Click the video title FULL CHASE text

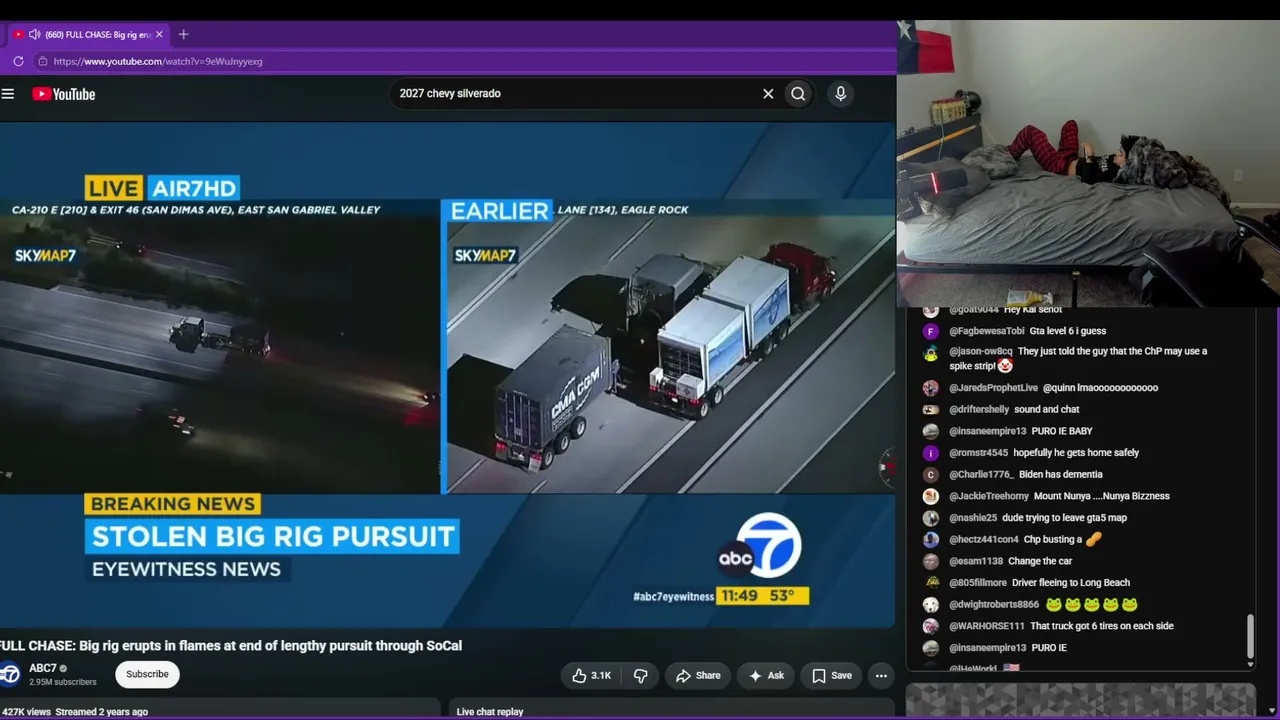231,646
